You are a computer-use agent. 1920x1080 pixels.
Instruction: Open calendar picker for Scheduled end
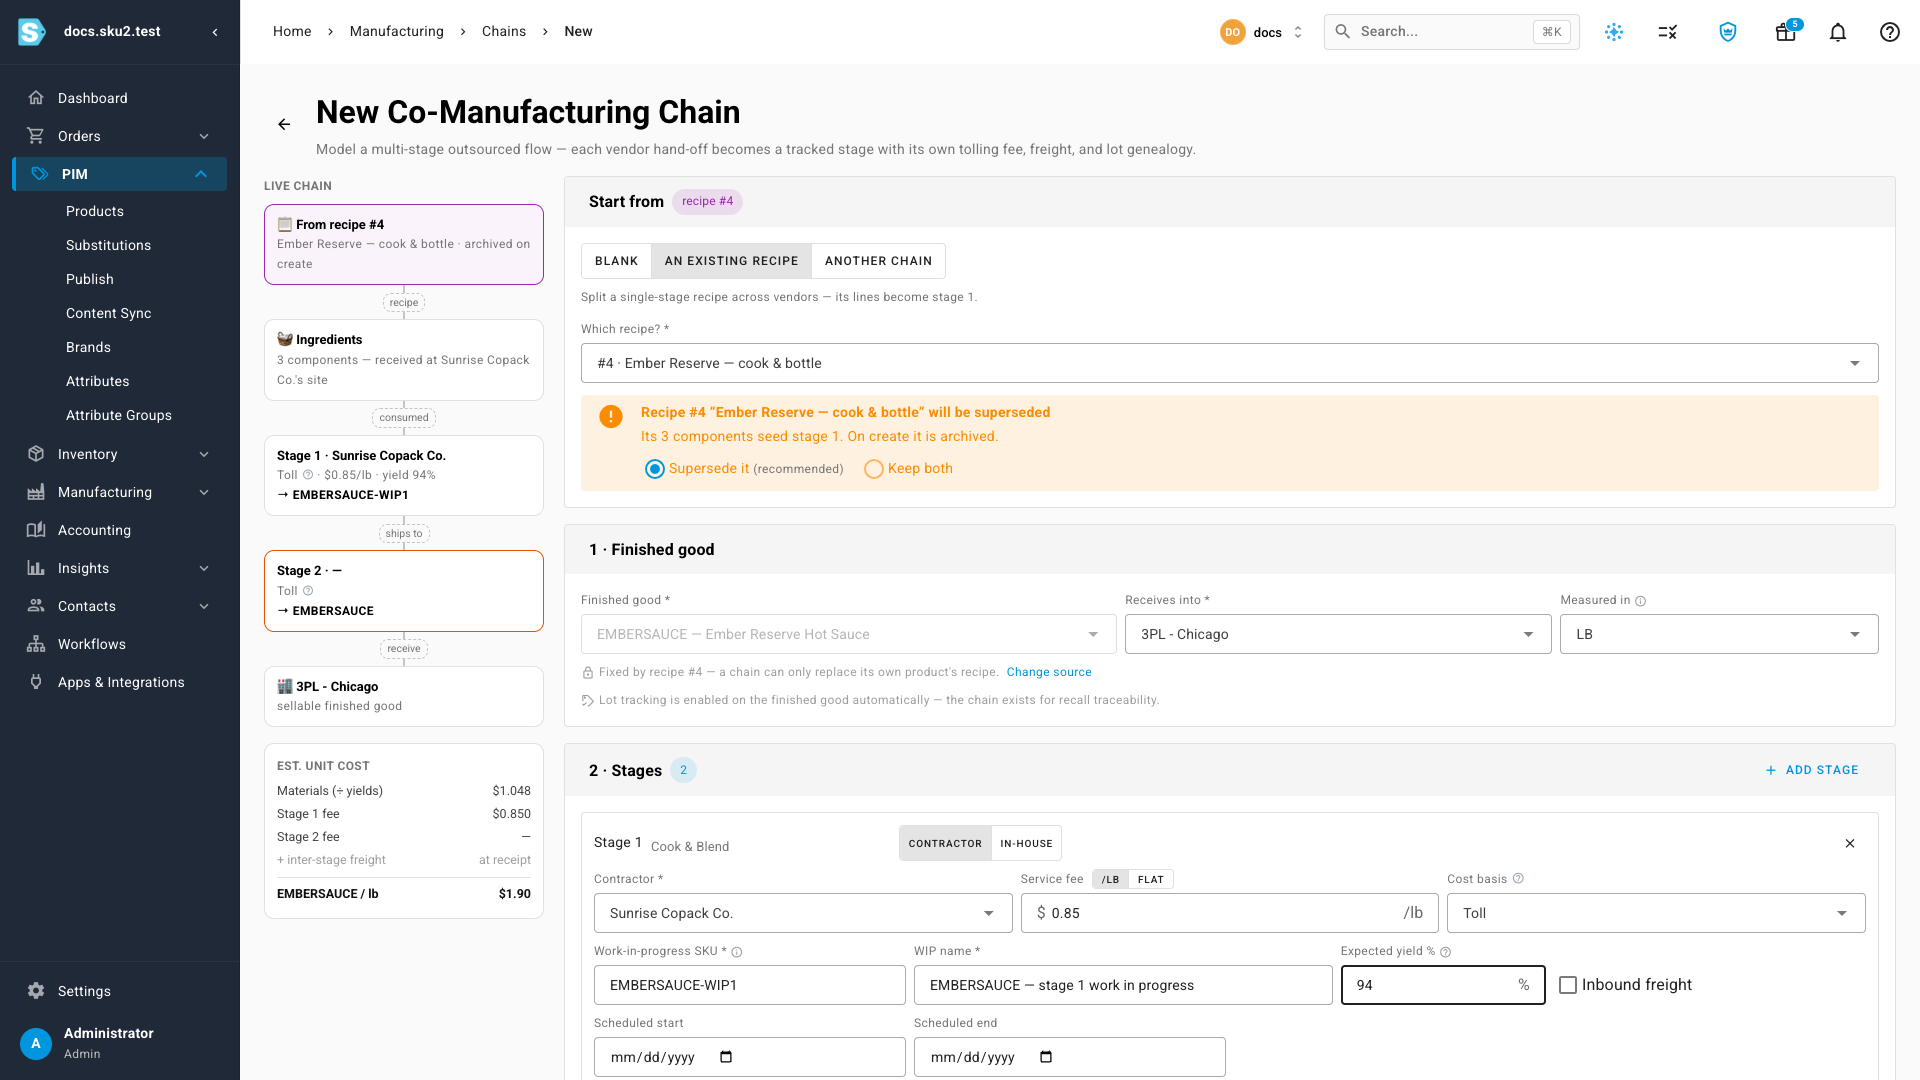coord(1046,1057)
